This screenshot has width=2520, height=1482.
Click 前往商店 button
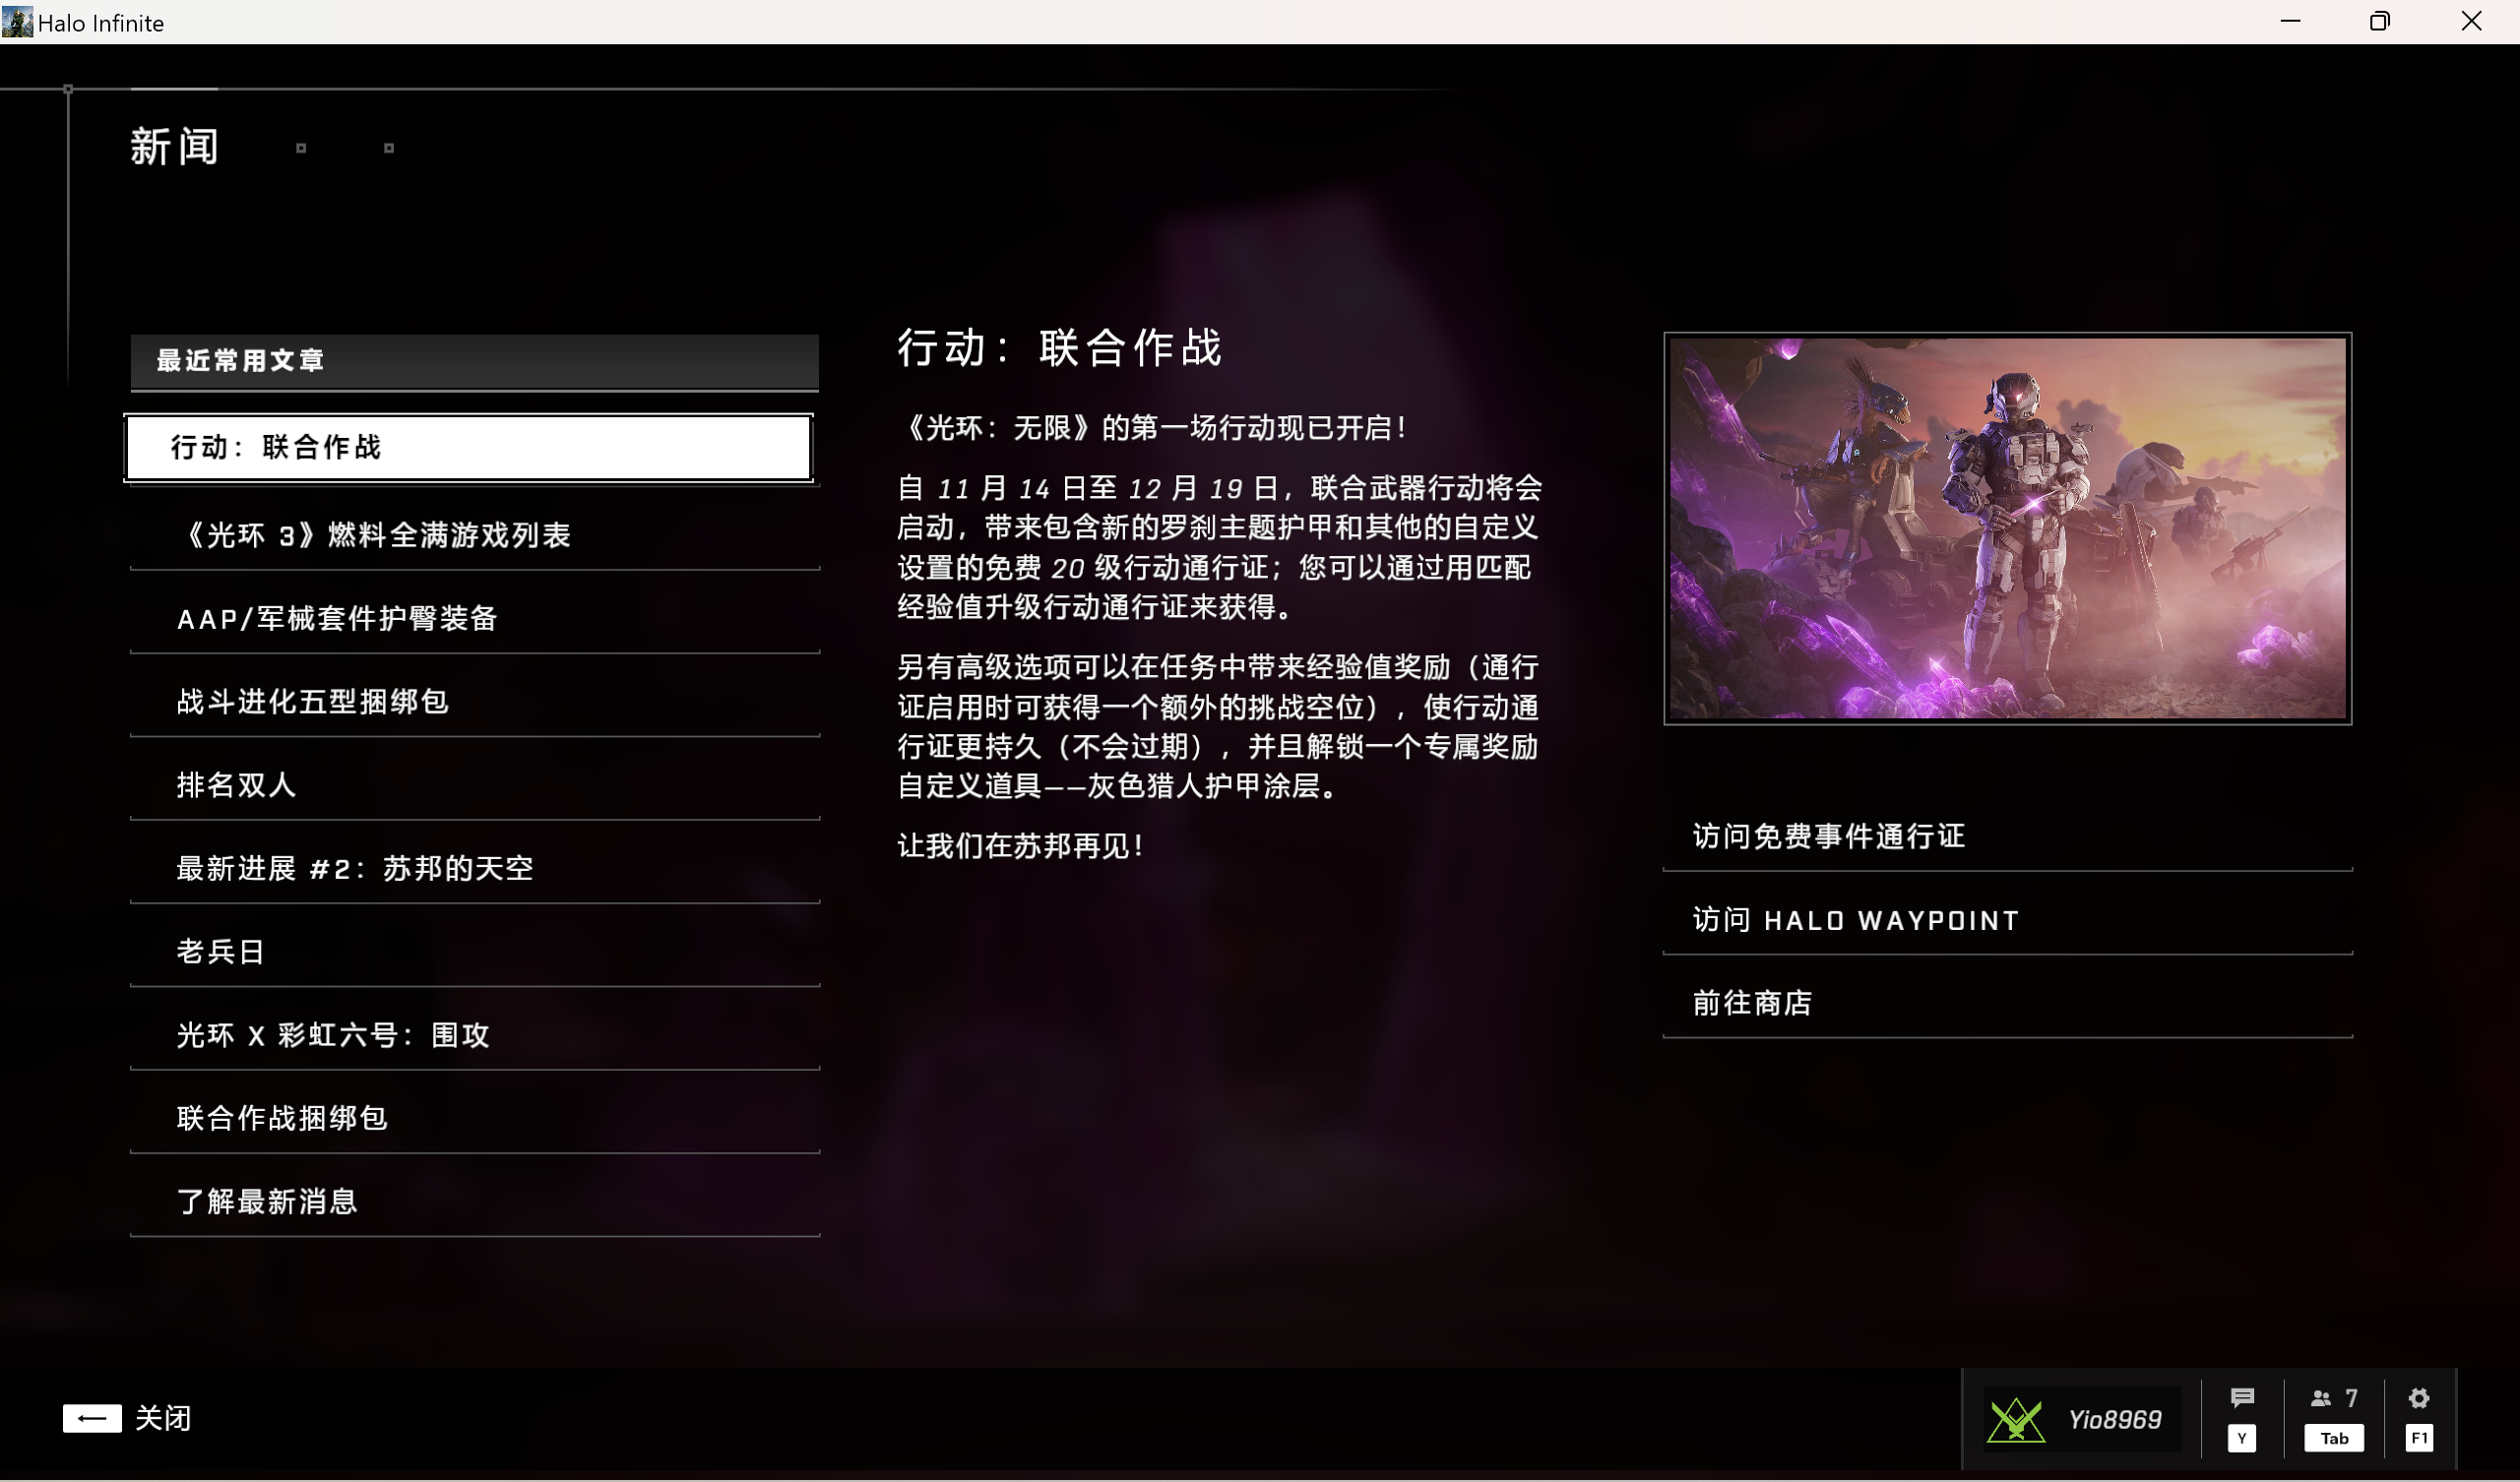[x=2007, y=1002]
